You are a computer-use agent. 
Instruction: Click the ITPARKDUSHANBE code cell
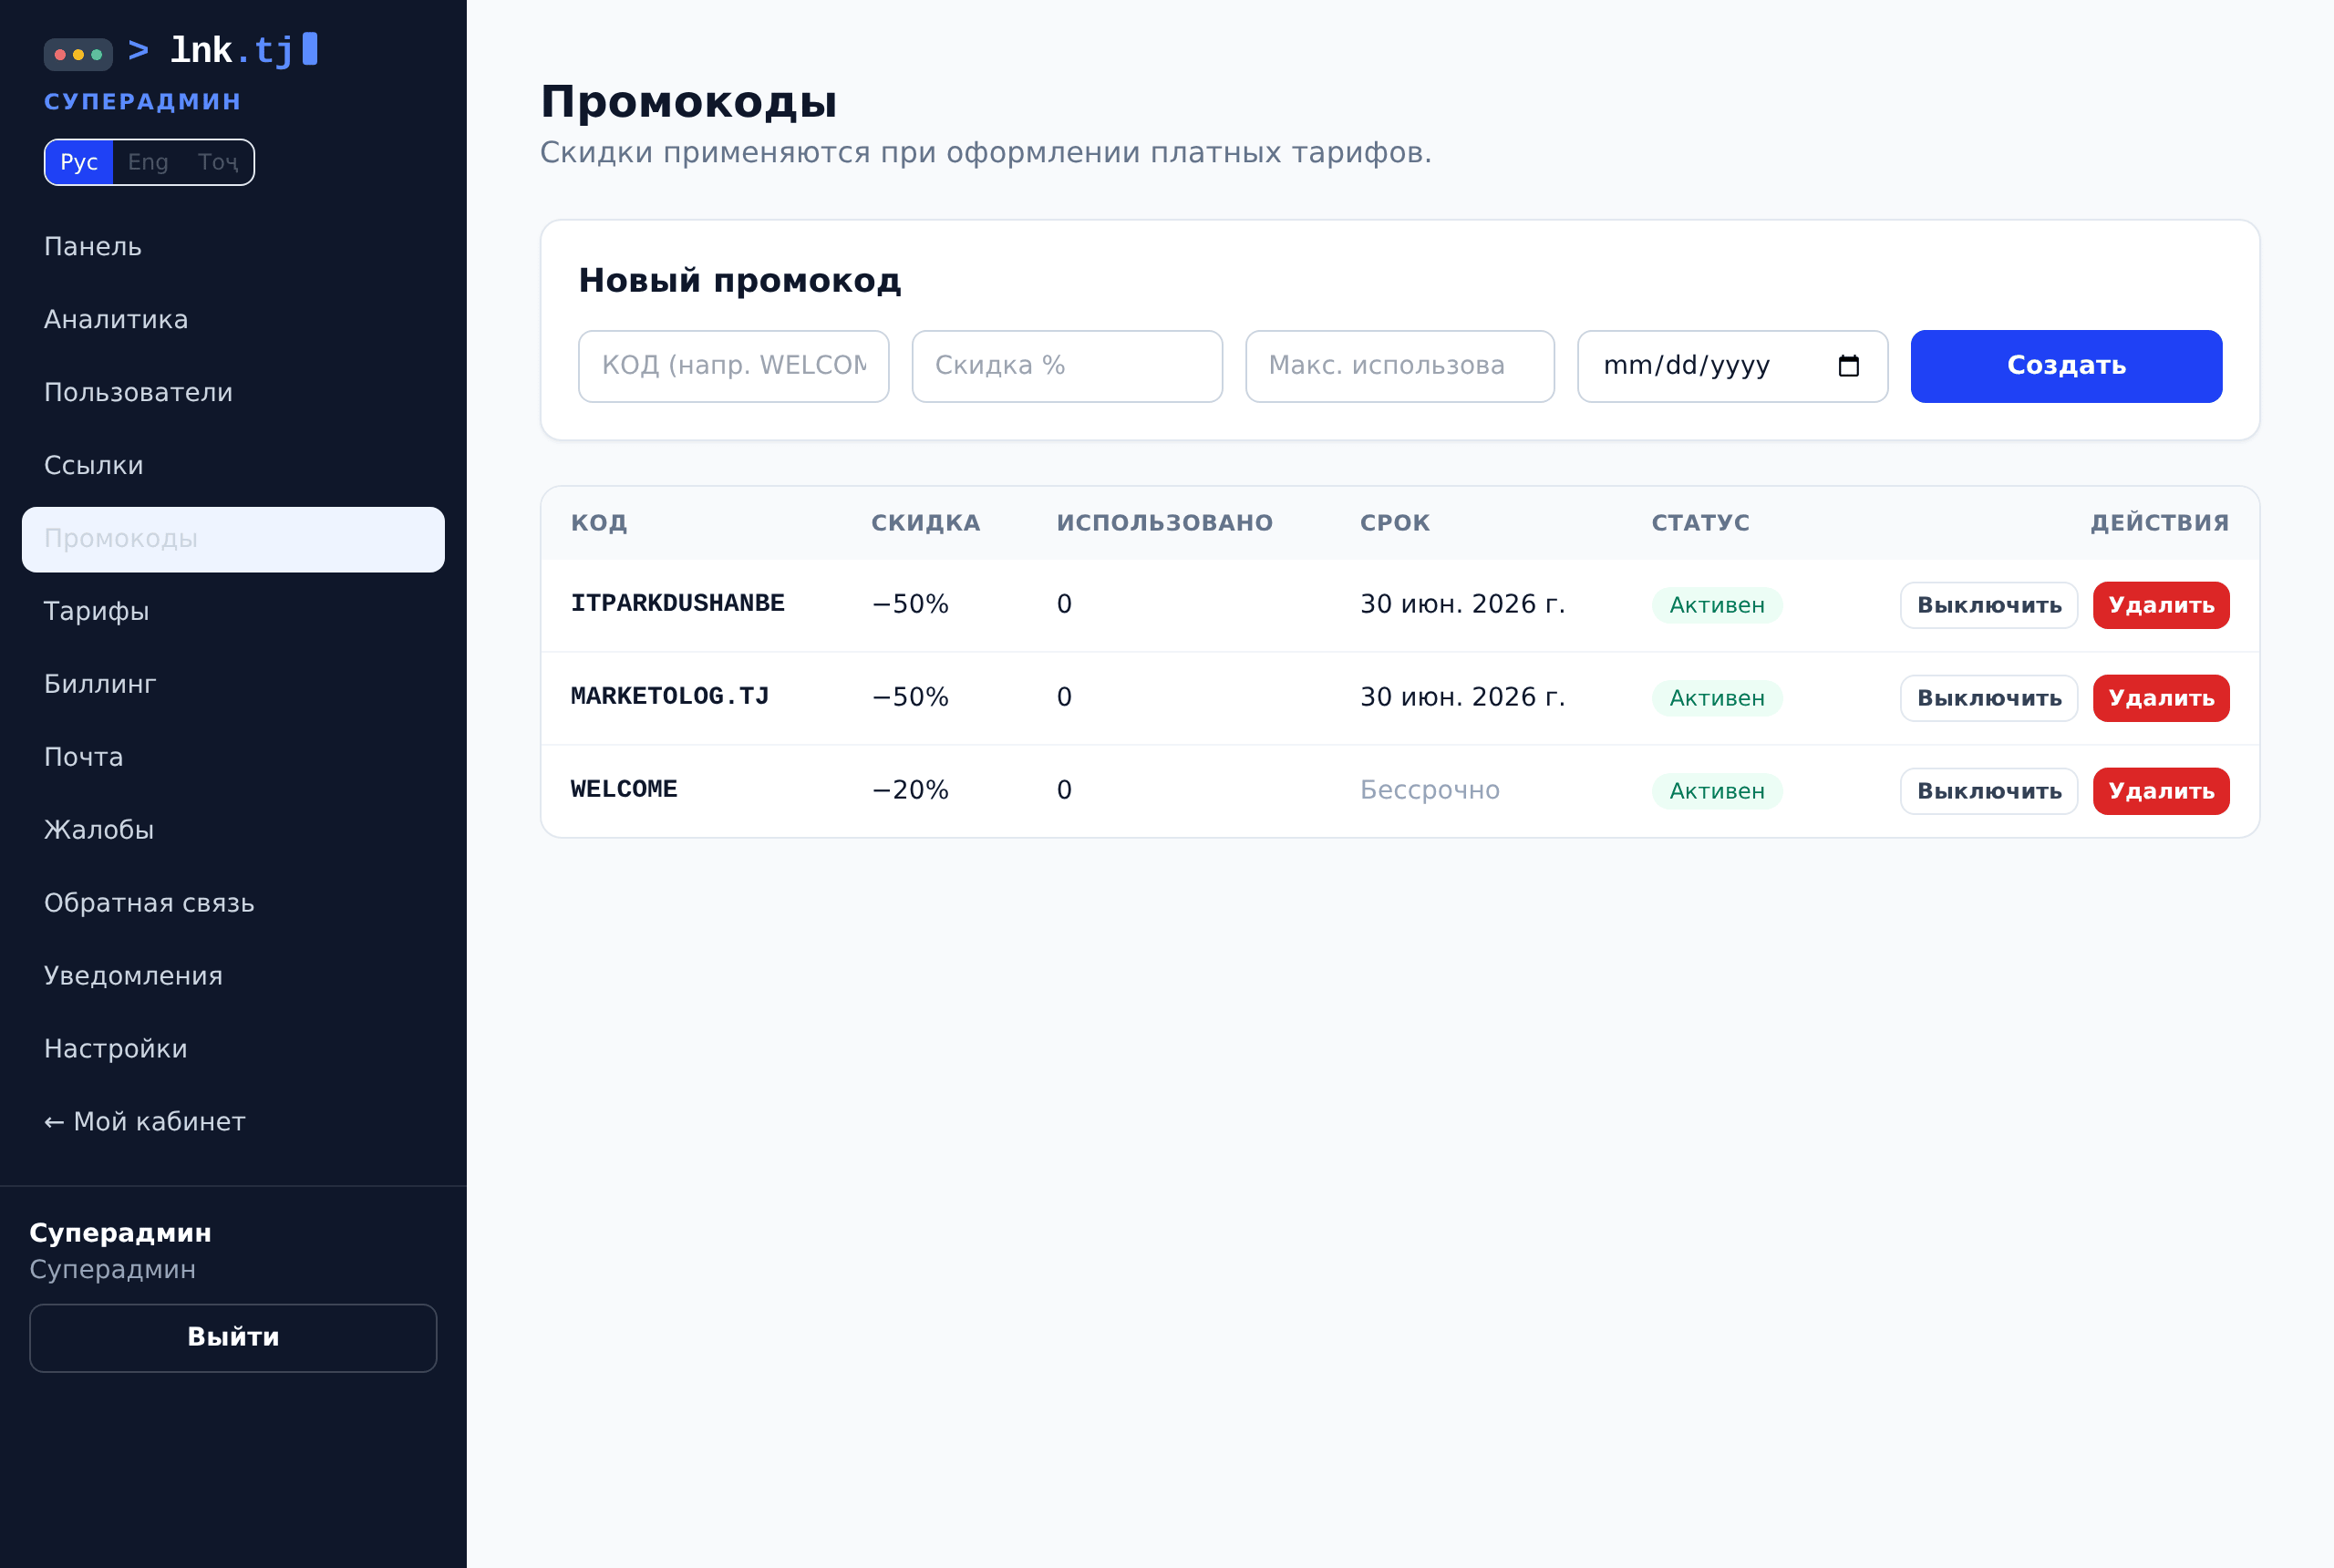(x=677, y=604)
